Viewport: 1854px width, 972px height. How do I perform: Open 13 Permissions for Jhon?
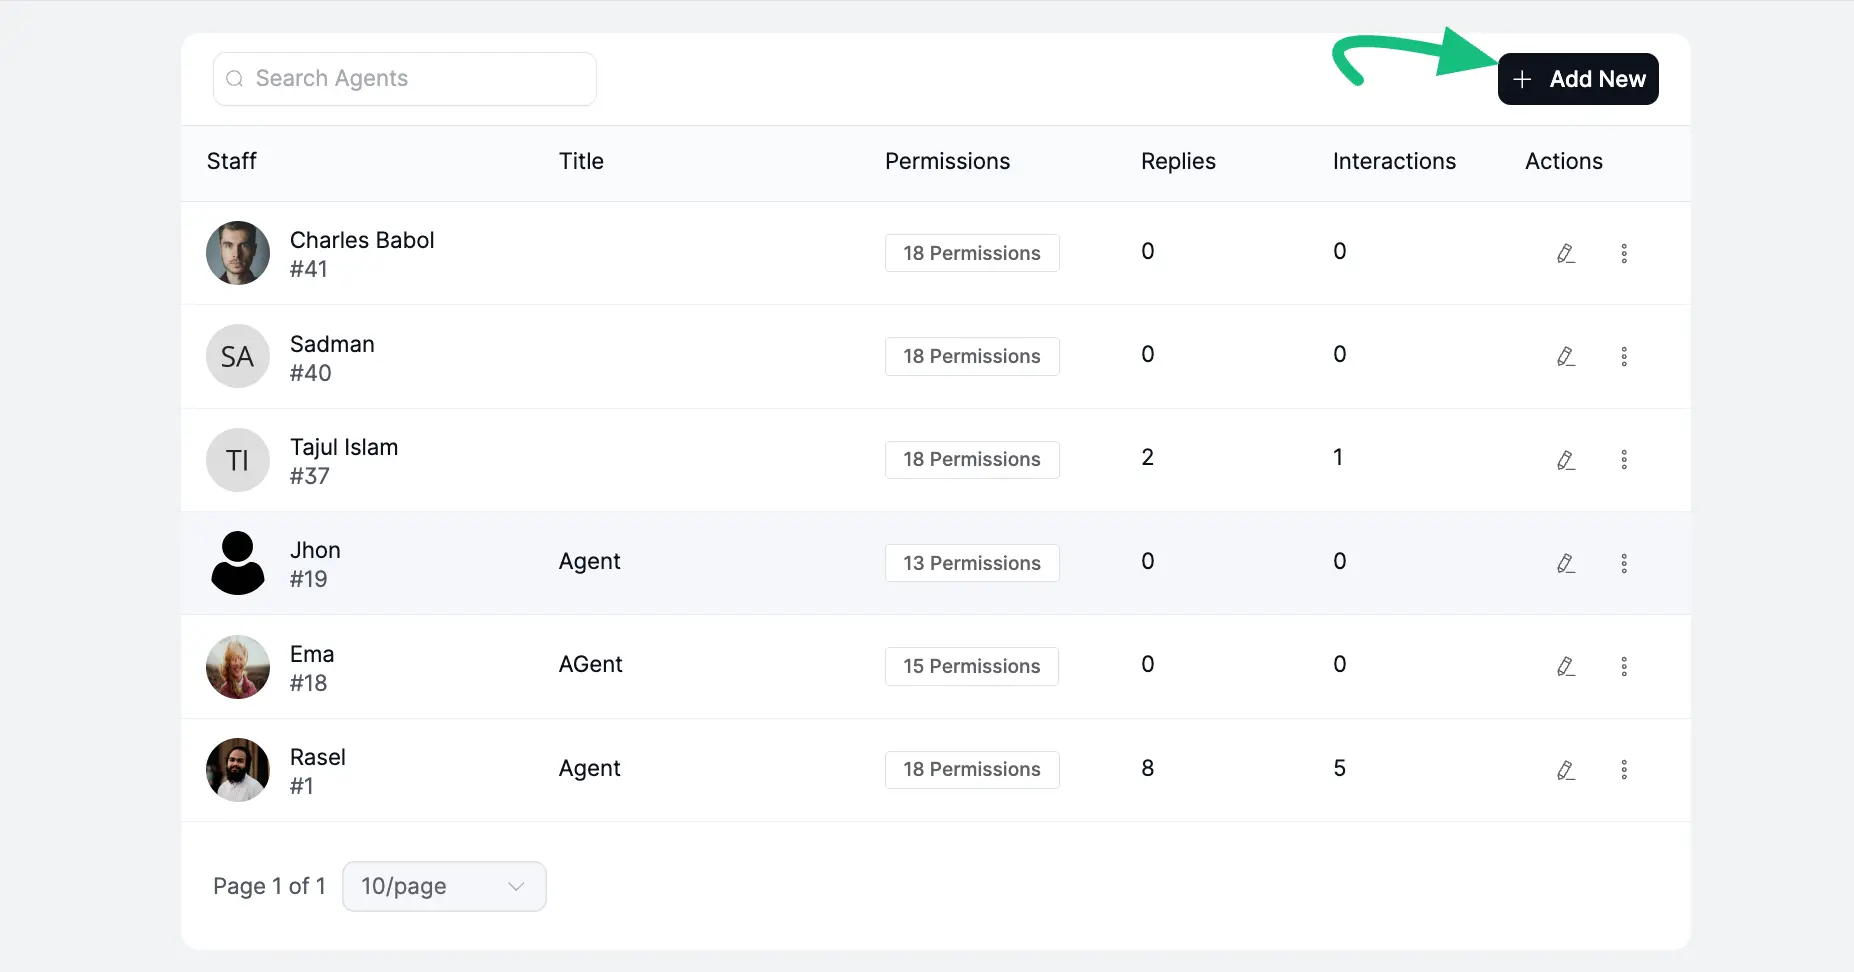click(x=971, y=563)
